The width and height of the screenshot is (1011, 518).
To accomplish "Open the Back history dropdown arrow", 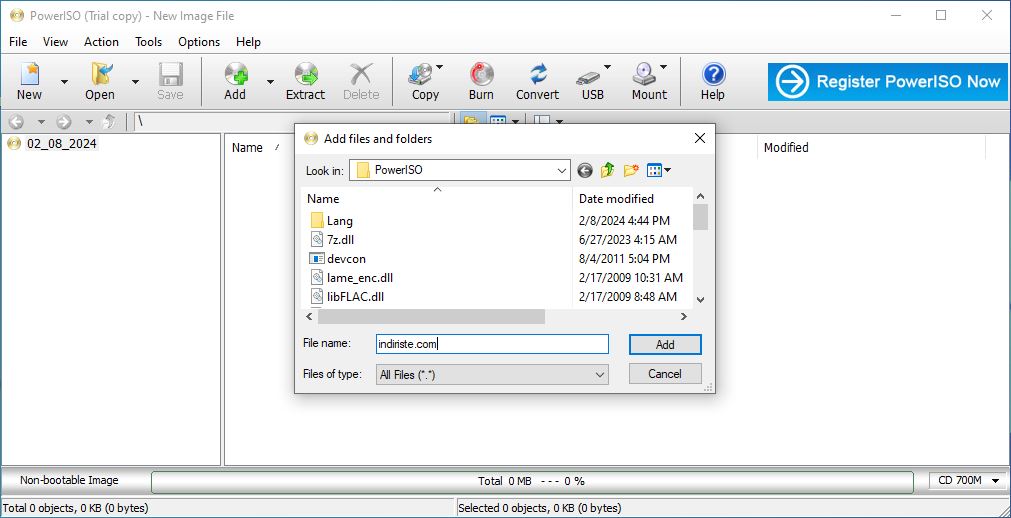I will click(x=41, y=122).
